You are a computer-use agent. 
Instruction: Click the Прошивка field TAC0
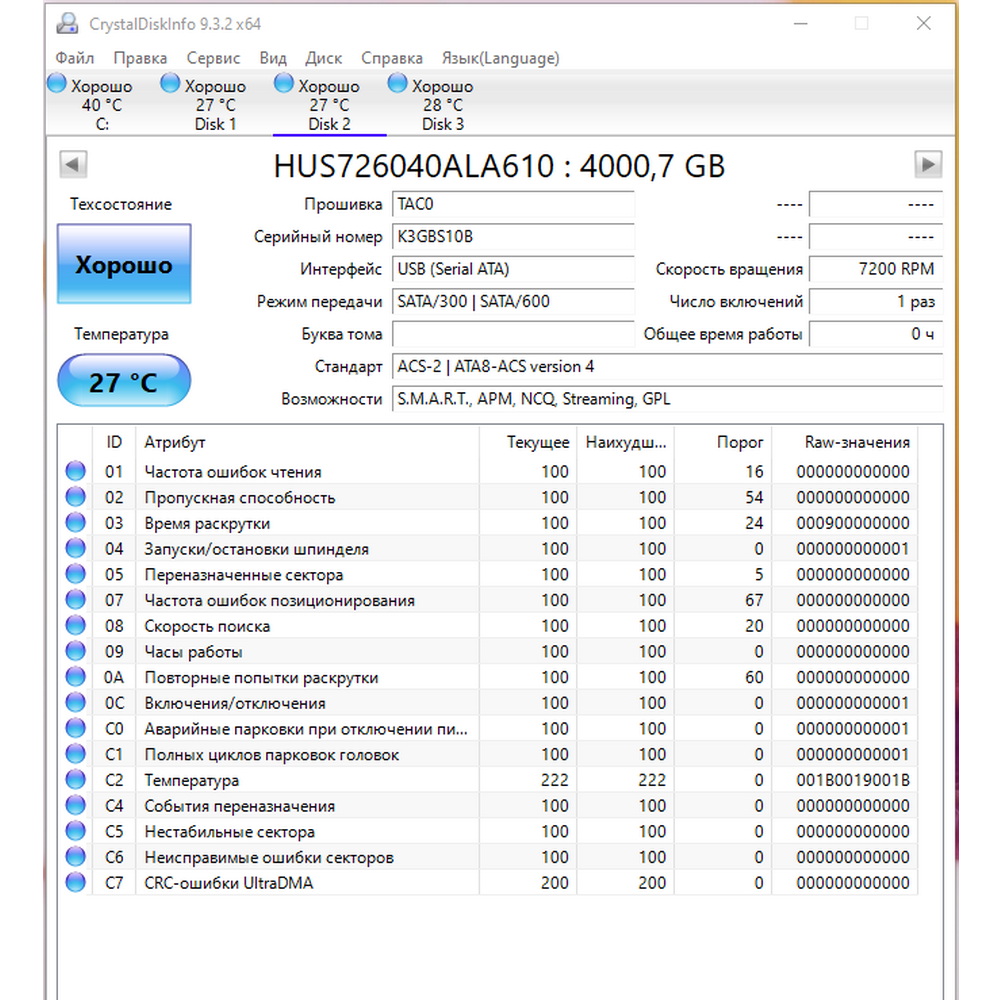(513, 204)
